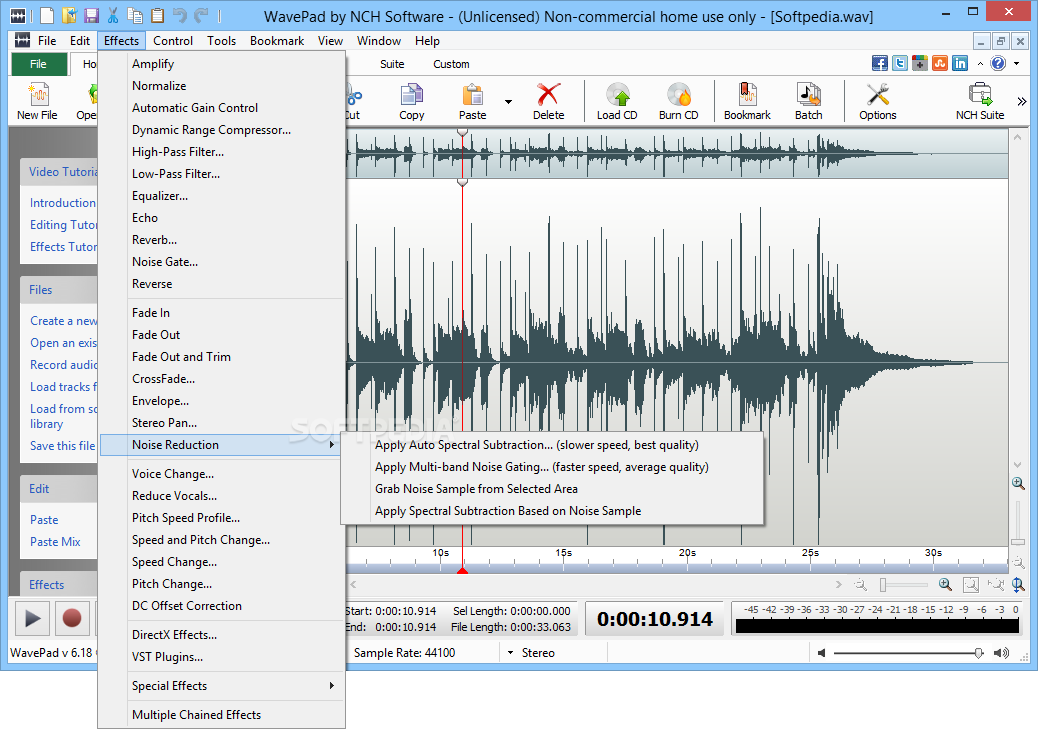1038x729 pixels.
Task: Adjust the volume slider handle
Action: (978, 653)
